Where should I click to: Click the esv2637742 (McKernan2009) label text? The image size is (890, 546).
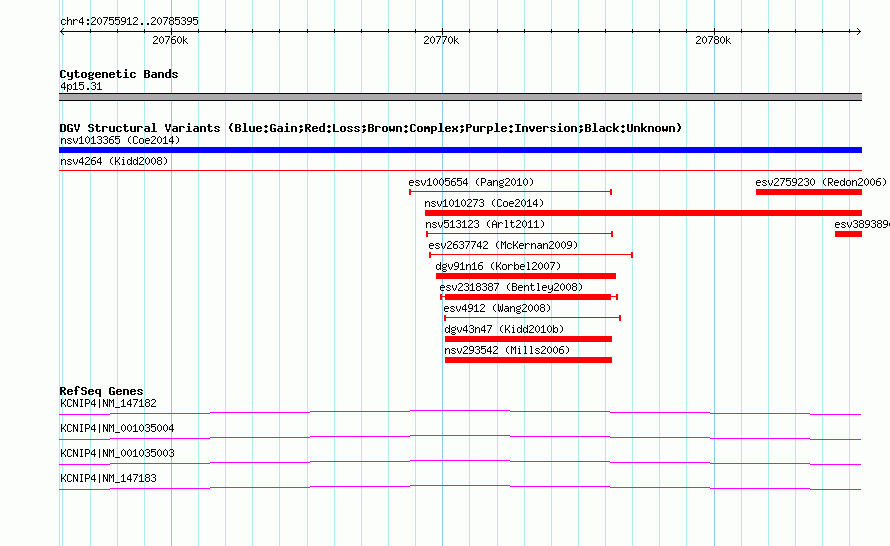click(x=503, y=245)
